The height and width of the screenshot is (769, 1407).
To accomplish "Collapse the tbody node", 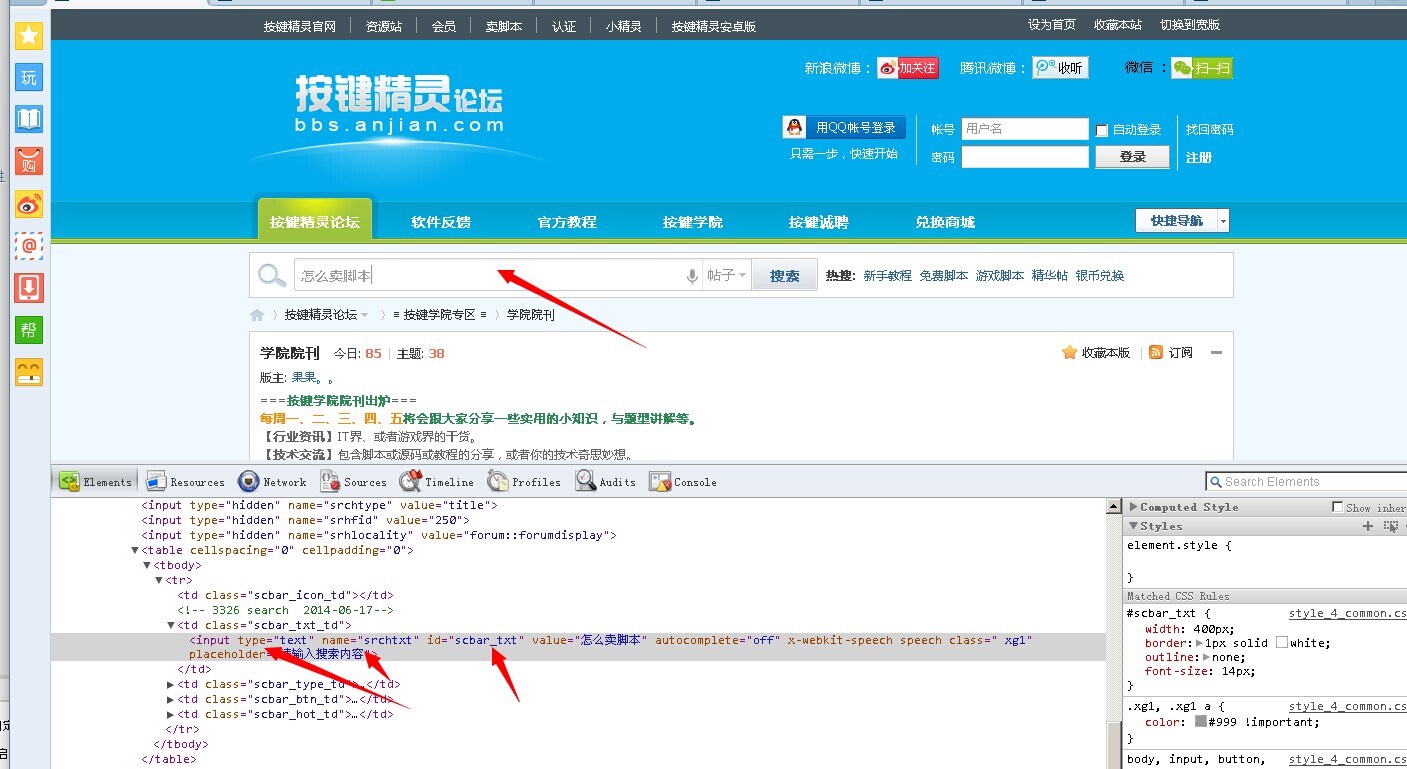I will (x=147, y=565).
